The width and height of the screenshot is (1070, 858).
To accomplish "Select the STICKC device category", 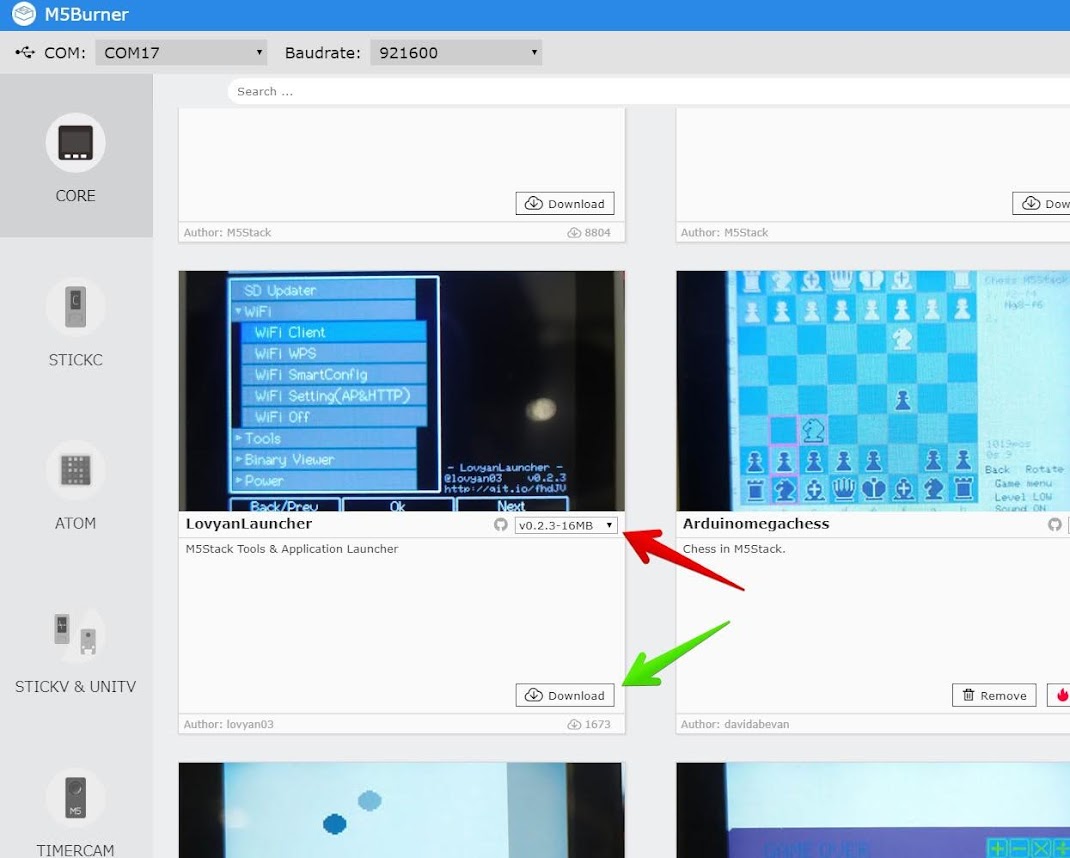I will tap(76, 322).
